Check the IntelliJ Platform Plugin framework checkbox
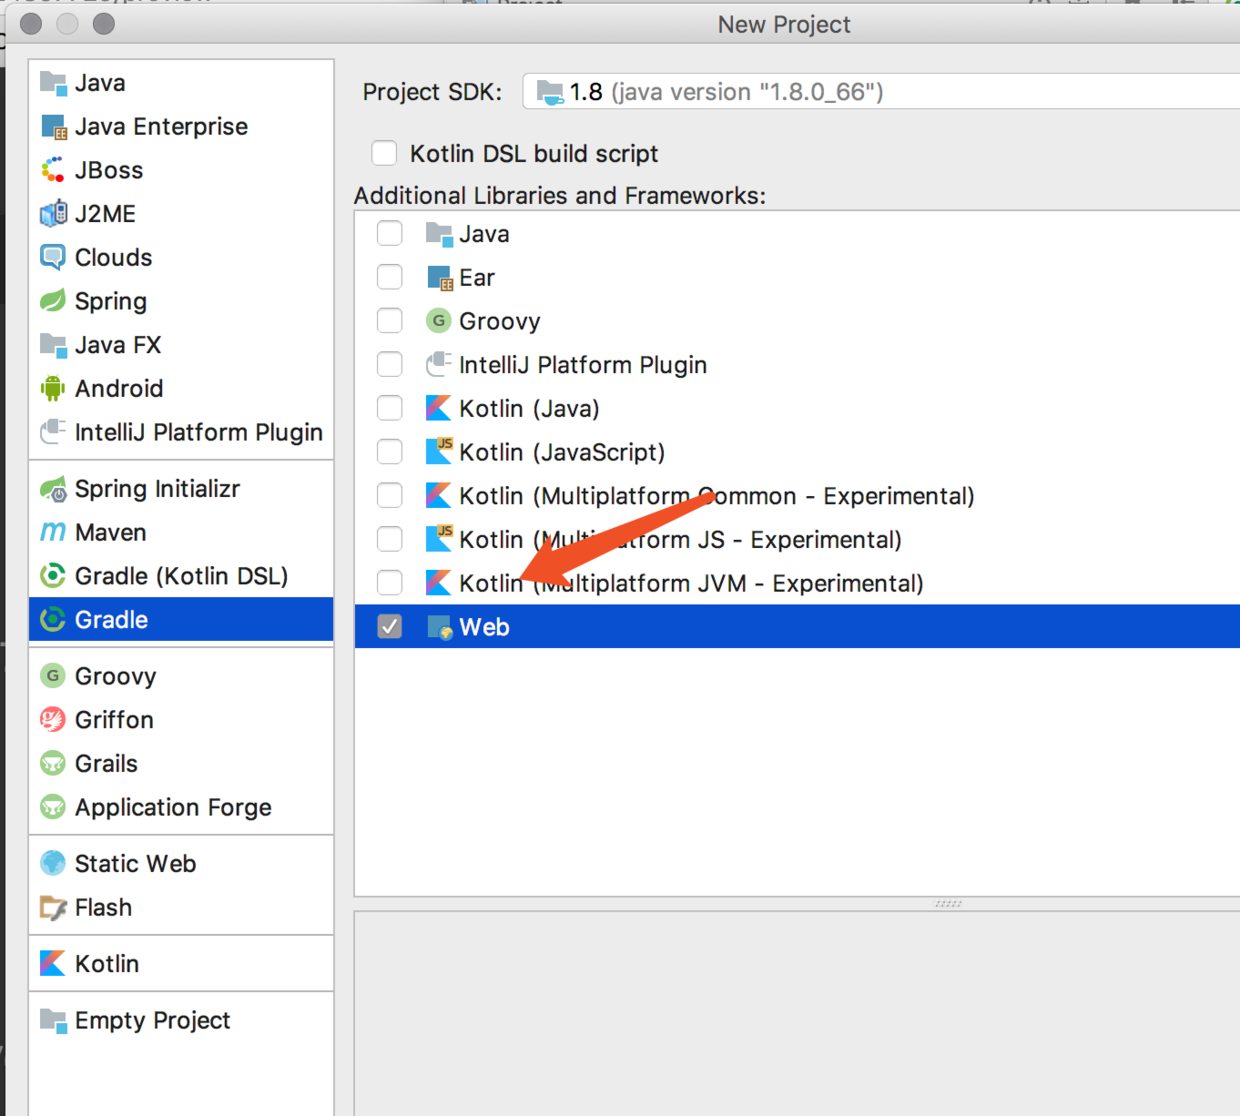 pyautogui.click(x=390, y=365)
